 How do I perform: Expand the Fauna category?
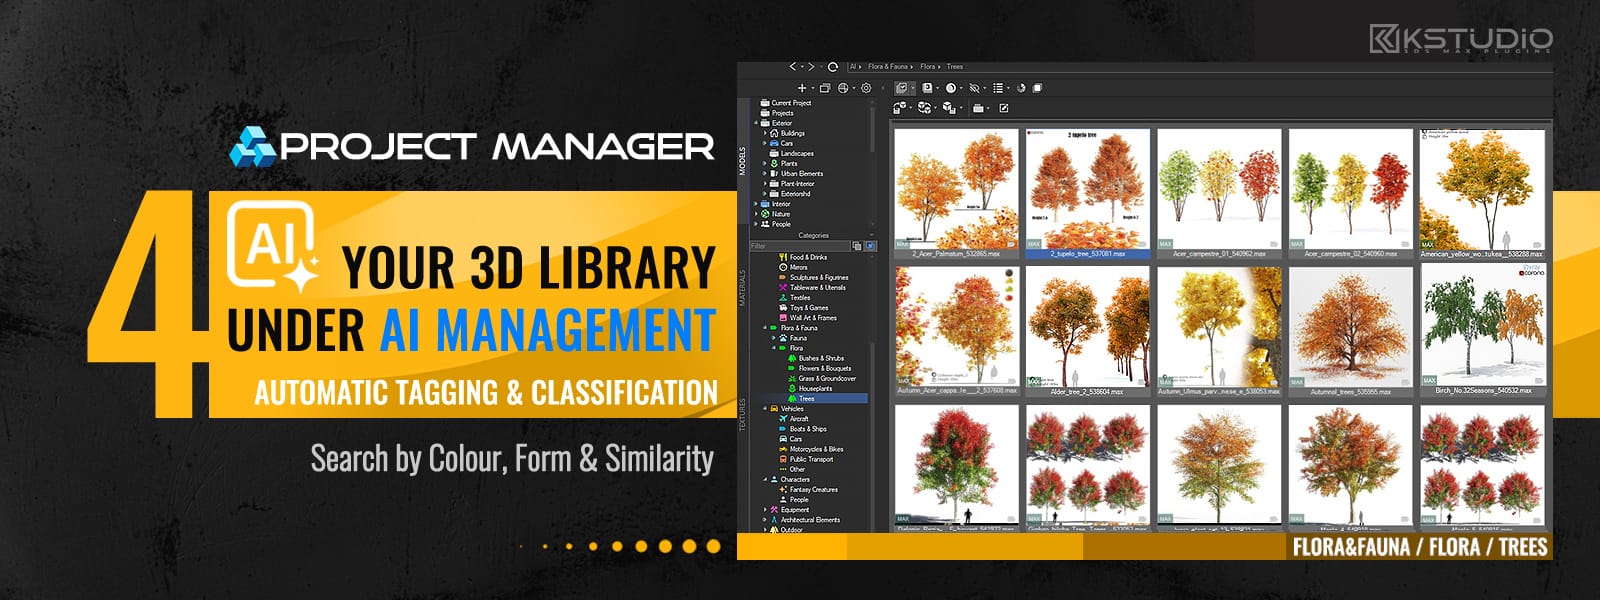773,338
